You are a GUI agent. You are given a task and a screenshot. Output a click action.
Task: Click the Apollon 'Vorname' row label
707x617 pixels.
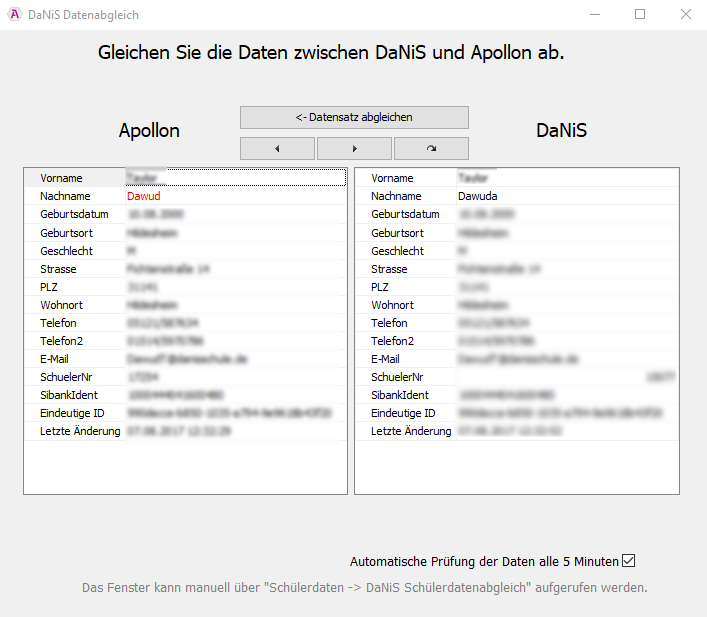coord(61,178)
